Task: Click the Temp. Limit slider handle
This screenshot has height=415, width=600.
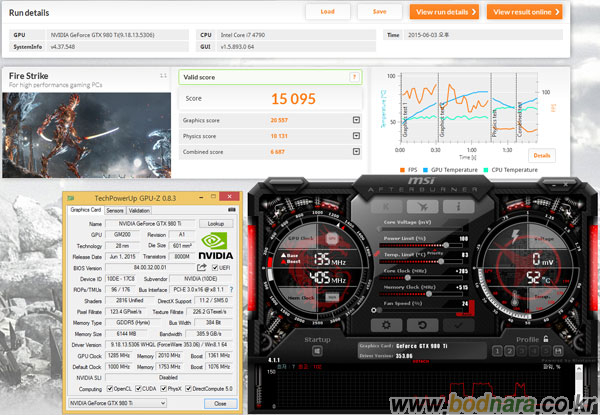Action: point(441,261)
